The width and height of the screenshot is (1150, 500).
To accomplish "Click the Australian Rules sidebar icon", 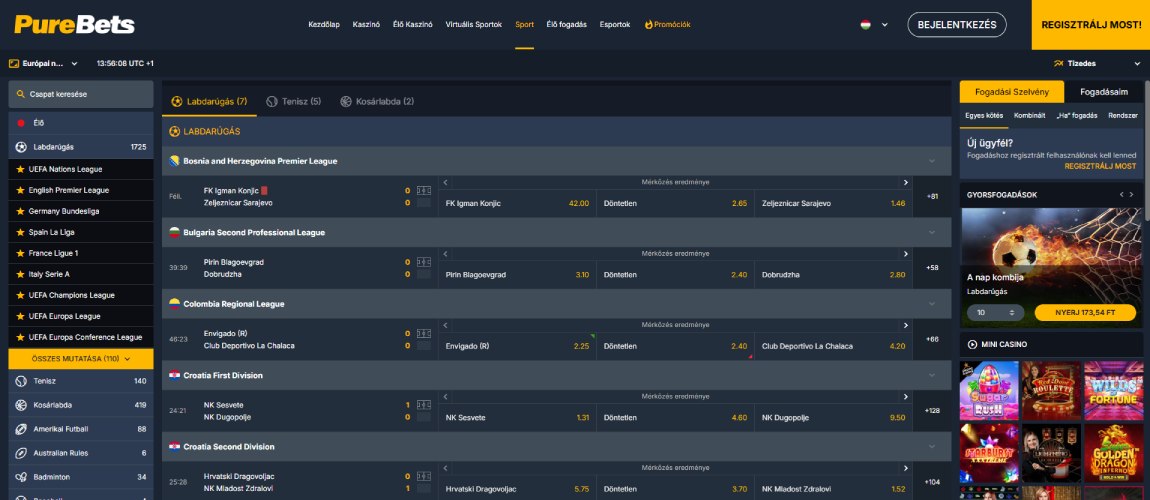I will (x=21, y=453).
